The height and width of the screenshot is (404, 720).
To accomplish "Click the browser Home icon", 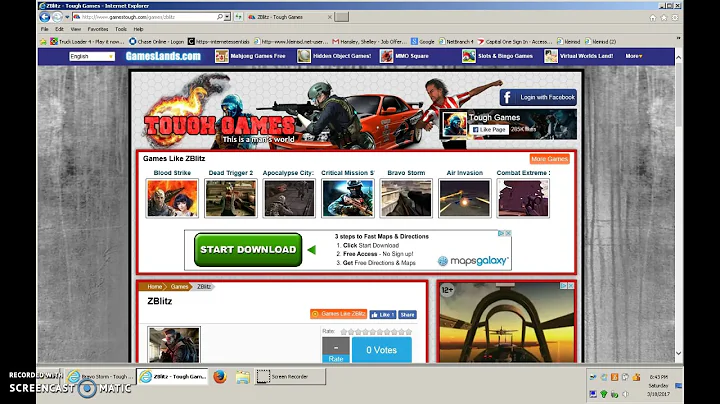I will coord(653,17).
